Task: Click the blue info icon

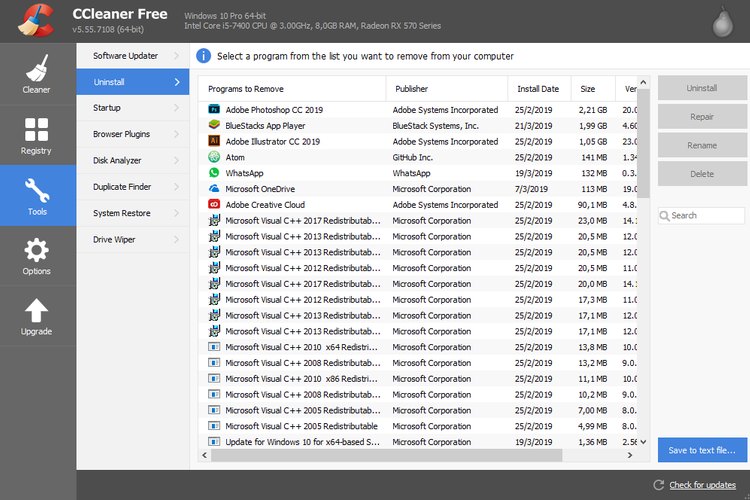Action: 203,56
